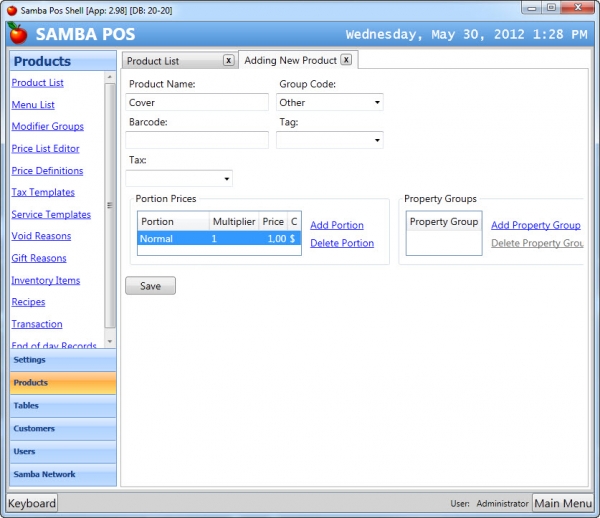600x518 pixels.
Task: Click the Samba POS apple logo
Action: [x=17, y=33]
